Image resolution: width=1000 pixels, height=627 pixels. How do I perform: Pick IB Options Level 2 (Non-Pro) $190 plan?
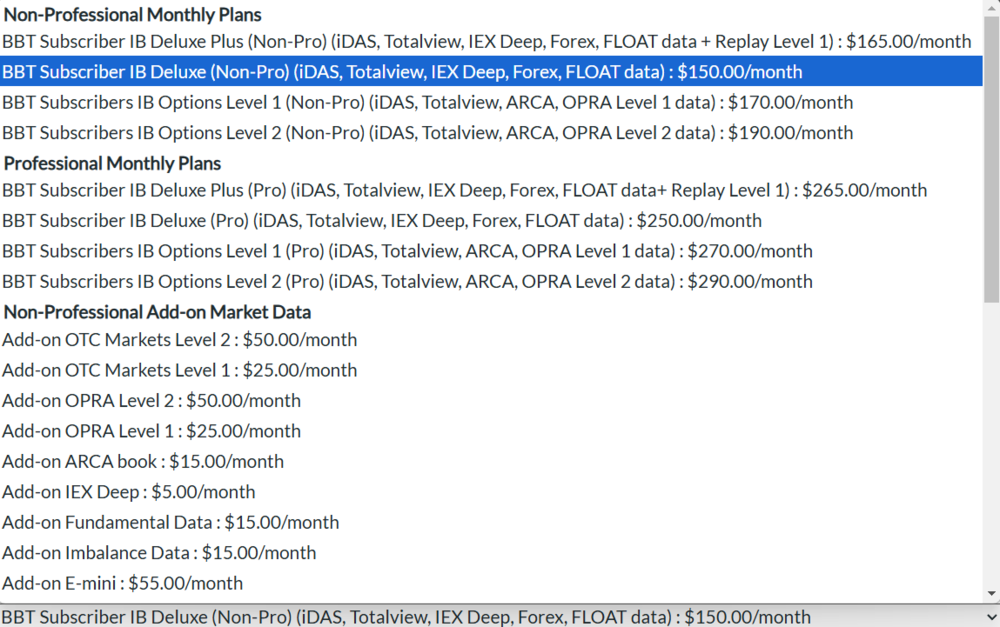click(427, 133)
